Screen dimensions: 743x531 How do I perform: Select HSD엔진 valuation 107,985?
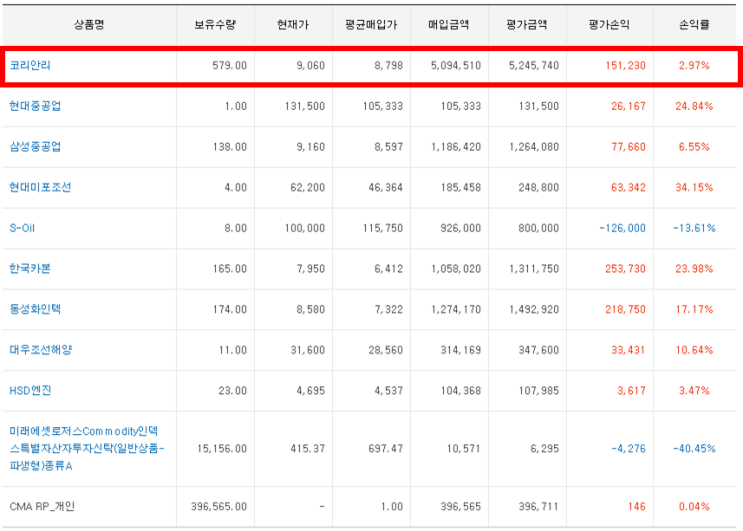(539, 392)
